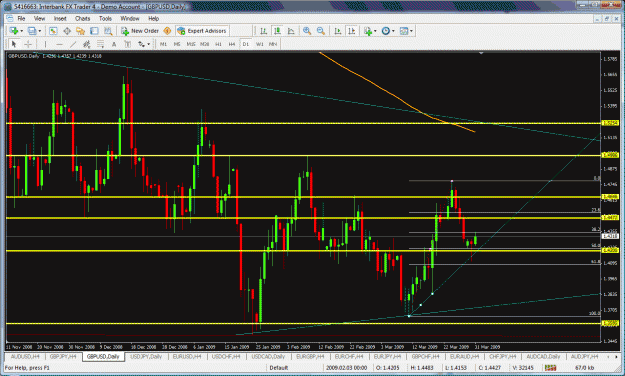This screenshot has width=625, height=376.
Task: Switch to M1 timeframe
Action: 163,44
